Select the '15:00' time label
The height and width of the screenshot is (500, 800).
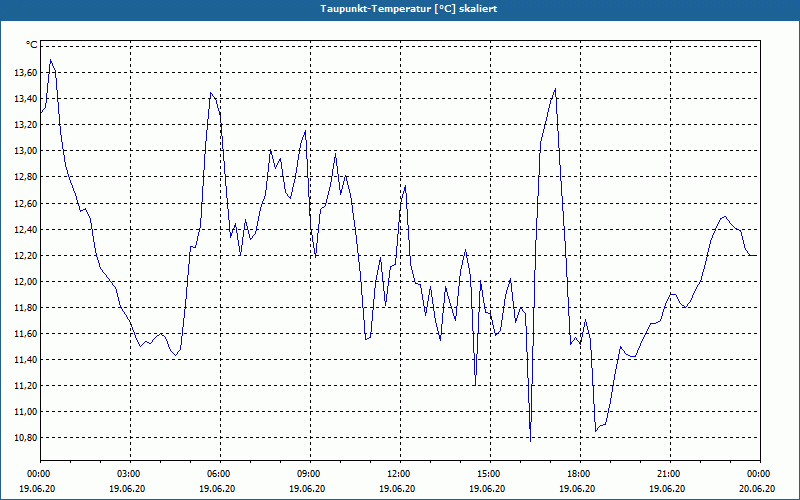[488, 474]
